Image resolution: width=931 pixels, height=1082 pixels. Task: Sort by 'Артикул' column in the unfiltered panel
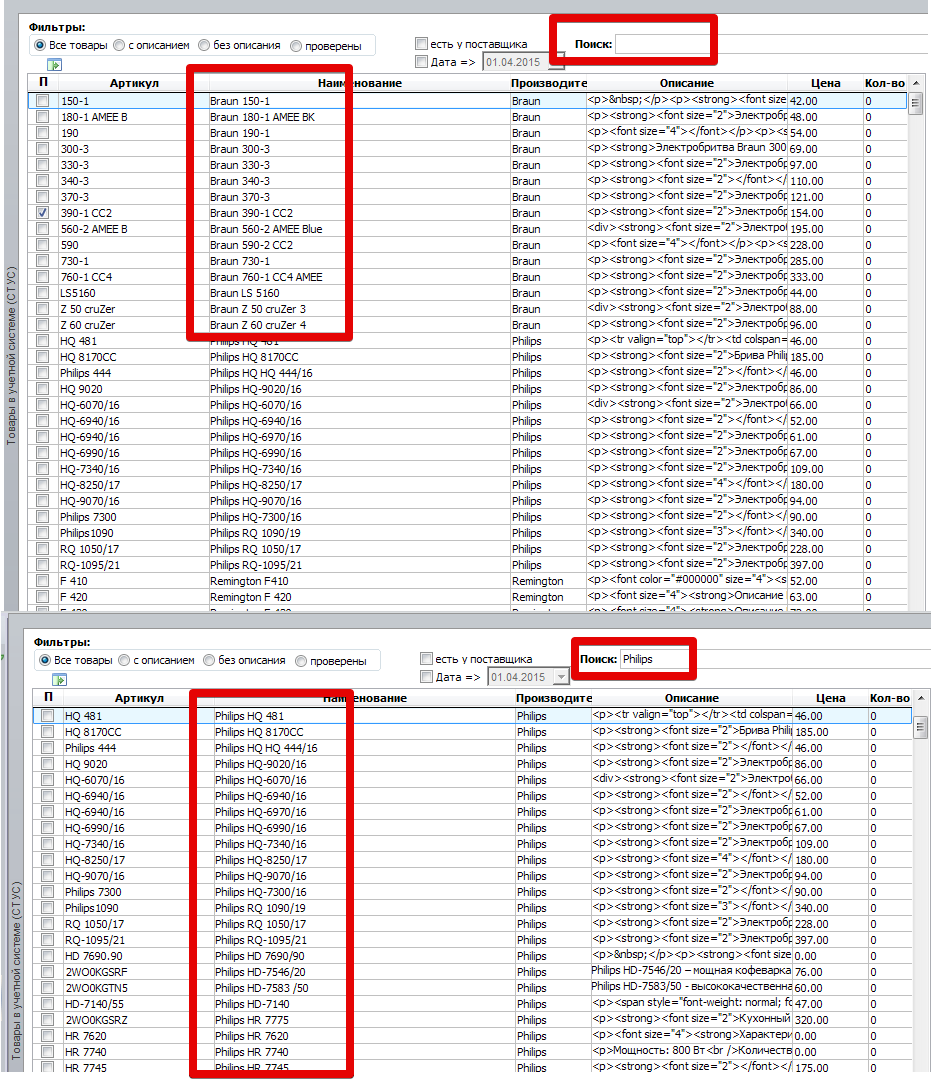pos(134,83)
